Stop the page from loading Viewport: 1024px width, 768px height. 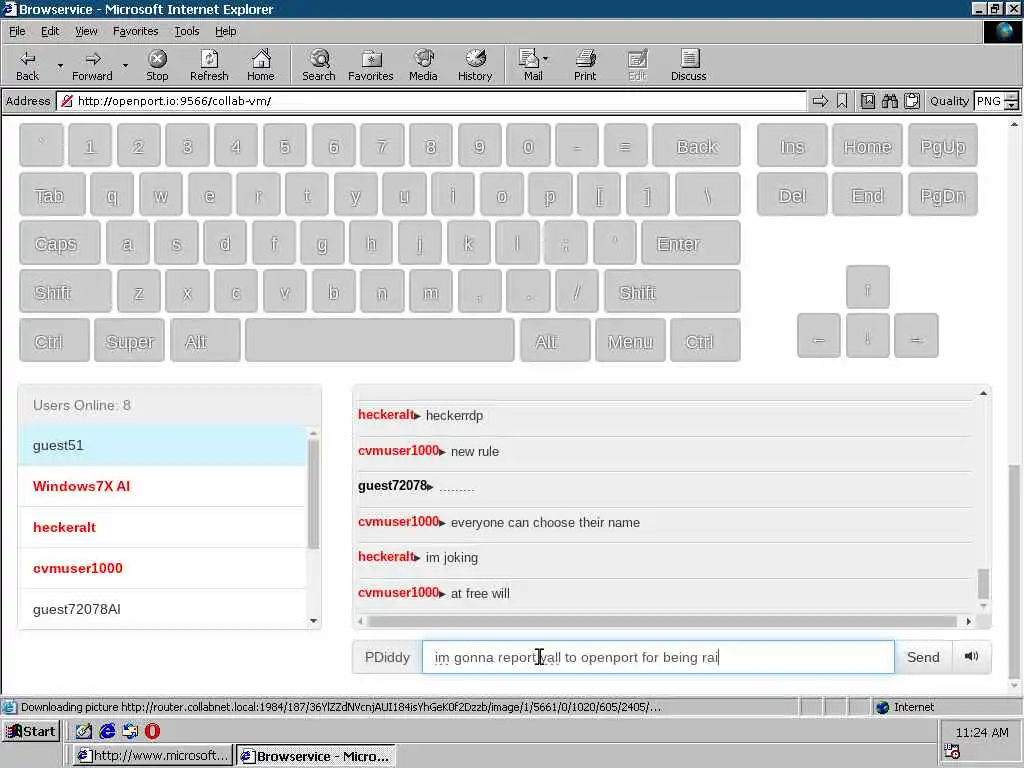[x=157, y=65]
